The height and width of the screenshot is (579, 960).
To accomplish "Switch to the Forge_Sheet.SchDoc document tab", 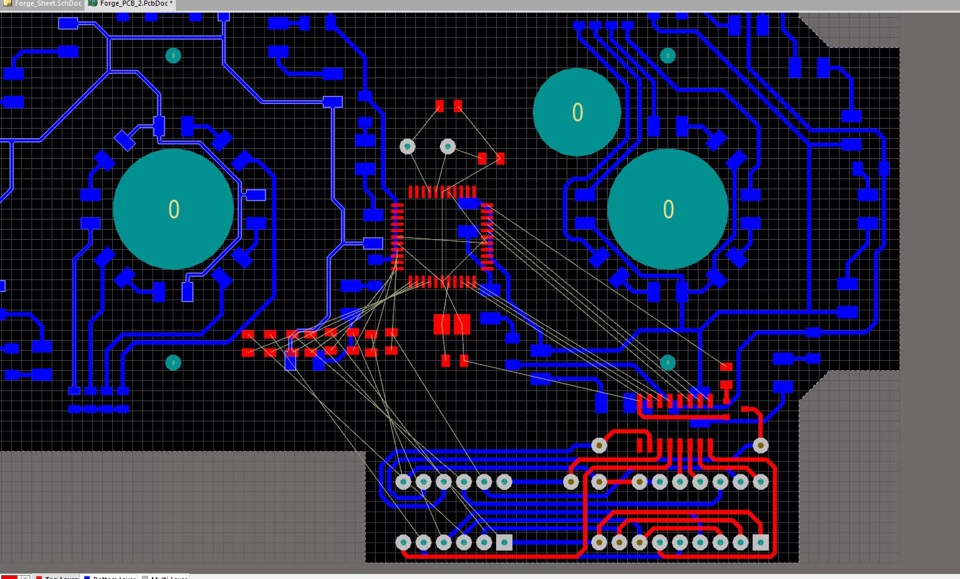I will [42, 4].
